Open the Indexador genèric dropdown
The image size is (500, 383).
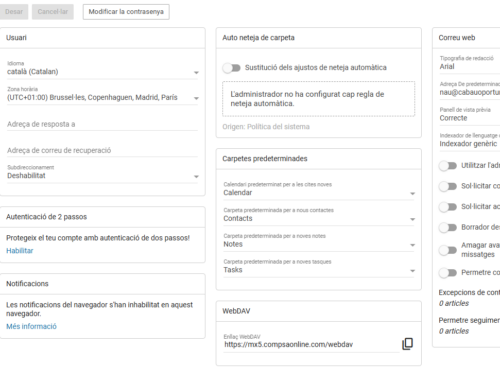[x=469, y=141]
